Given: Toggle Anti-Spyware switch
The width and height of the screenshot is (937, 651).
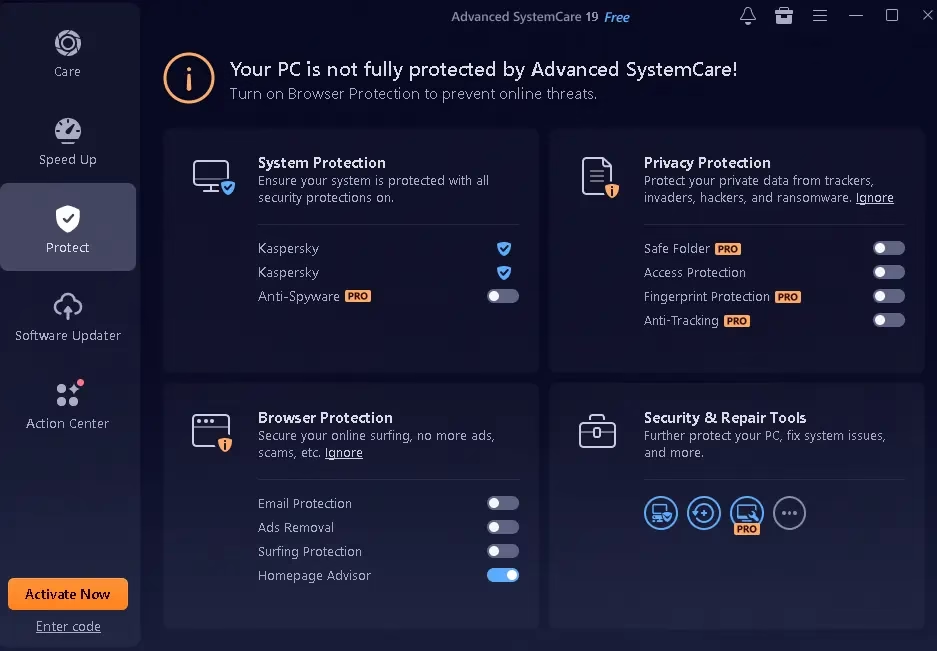Looking at the screenshot, I should pos(503,296).
